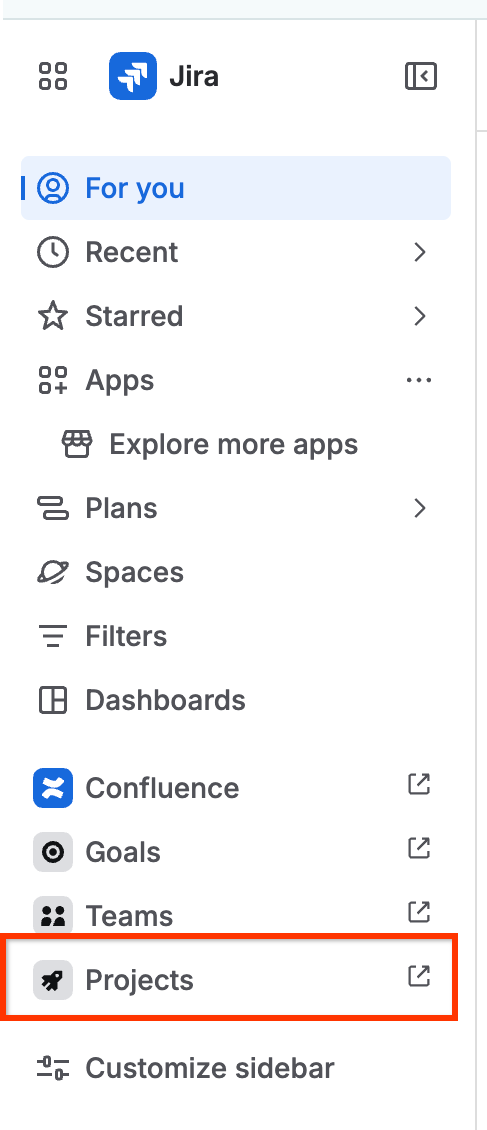The width and height of the screenshot is (487, 1130).
Task: Click the Projects rocket icon
Action: point(53,980)
